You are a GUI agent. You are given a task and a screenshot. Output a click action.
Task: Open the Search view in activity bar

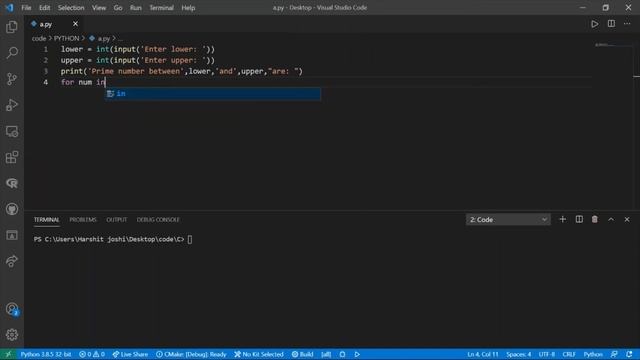pyautogui.click(x=12, y=53)
